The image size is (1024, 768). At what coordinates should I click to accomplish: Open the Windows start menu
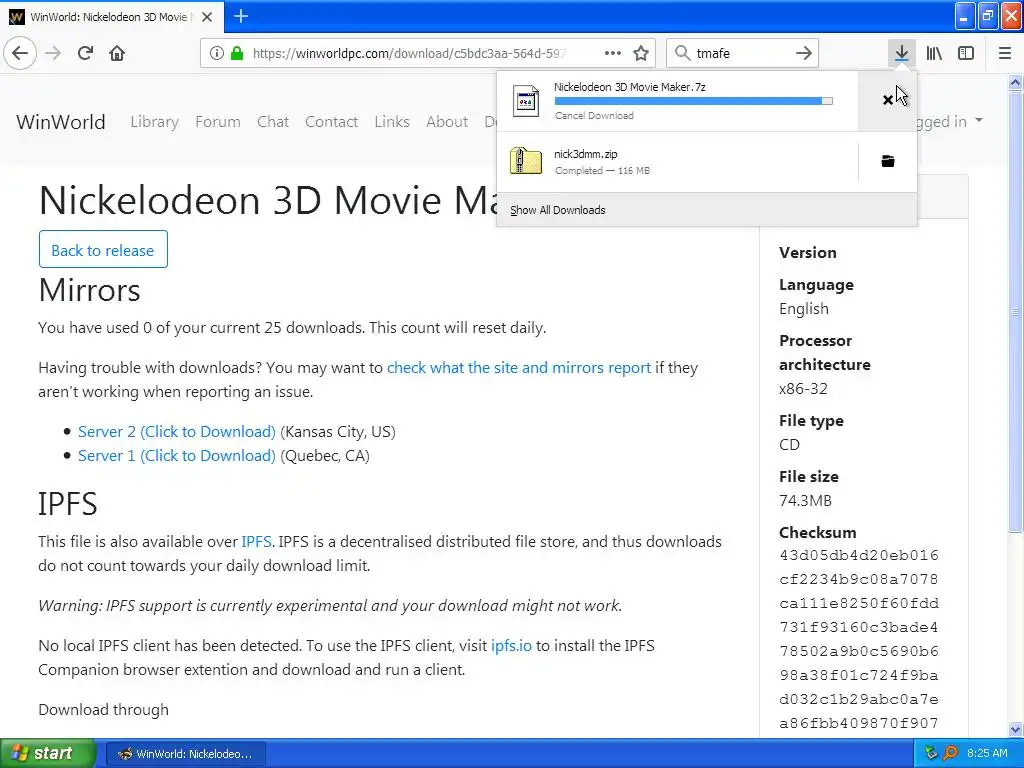[x=46, y=754]
